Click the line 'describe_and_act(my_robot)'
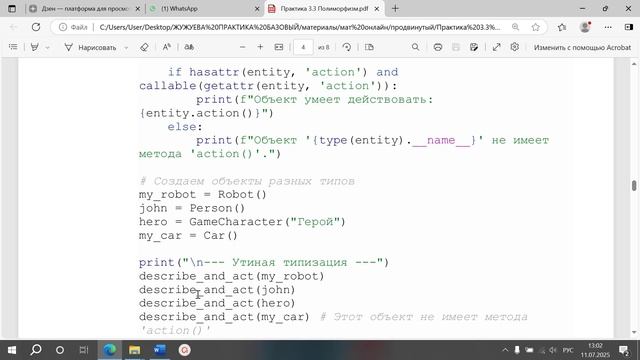The image size is (640, 360). [231, 276]
